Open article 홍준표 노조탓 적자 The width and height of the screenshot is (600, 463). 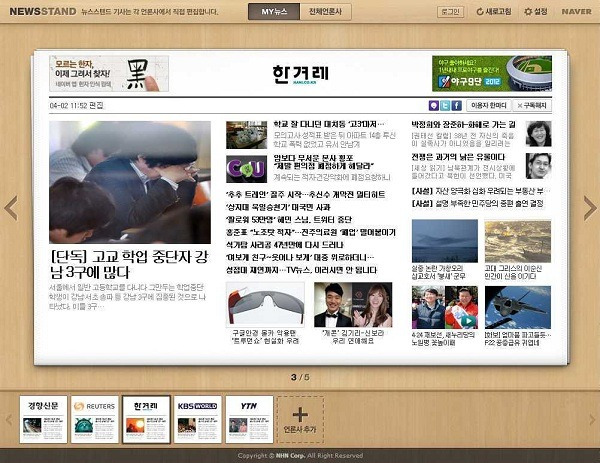pyautogui.click(x=311, y=233)
